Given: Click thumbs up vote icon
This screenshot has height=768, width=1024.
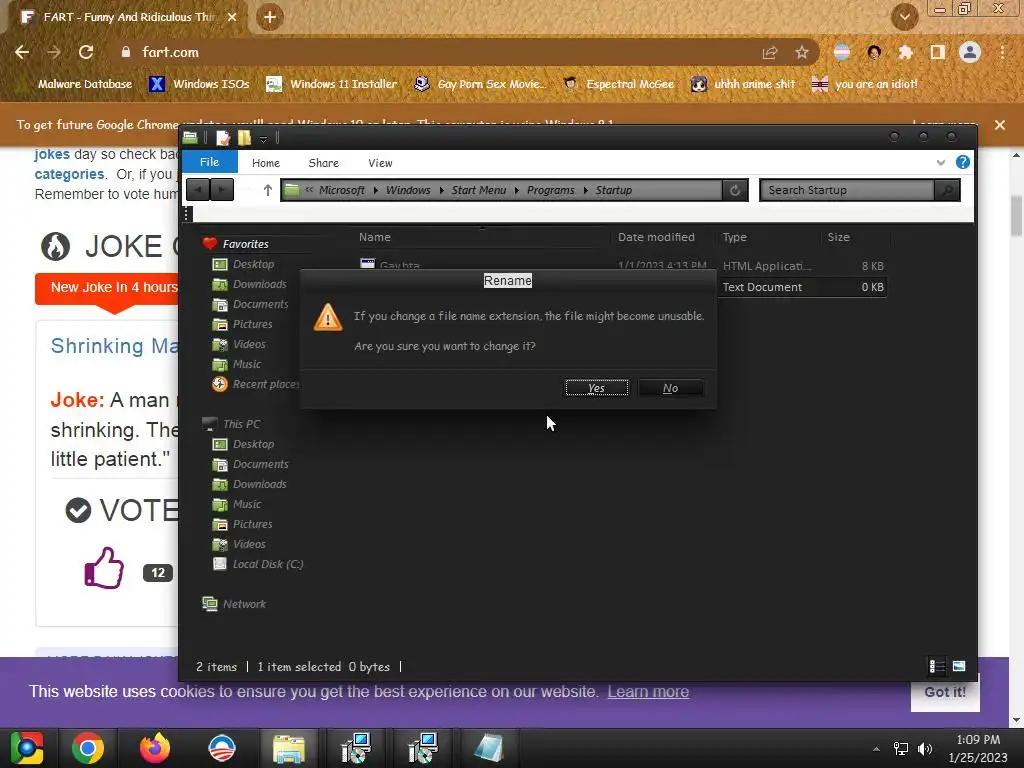Looking at the screenshot, I should (104, 568).
